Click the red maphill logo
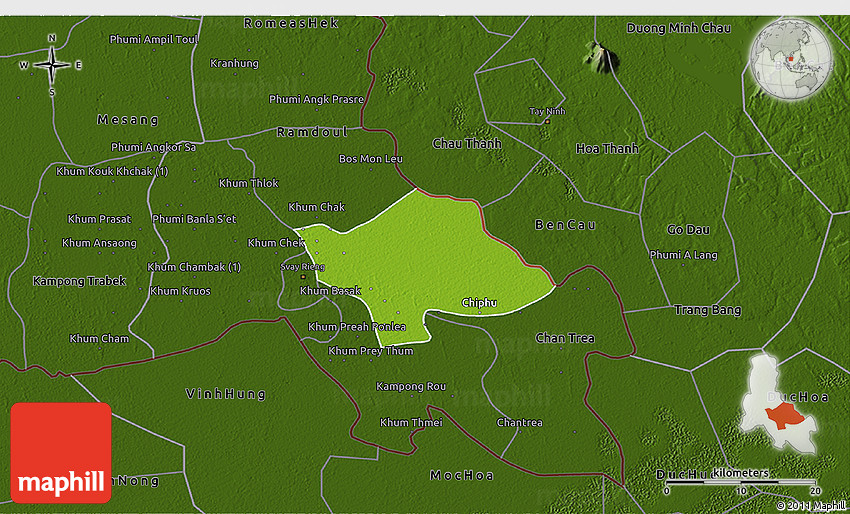The image size is (850, 514). point(61,452)
